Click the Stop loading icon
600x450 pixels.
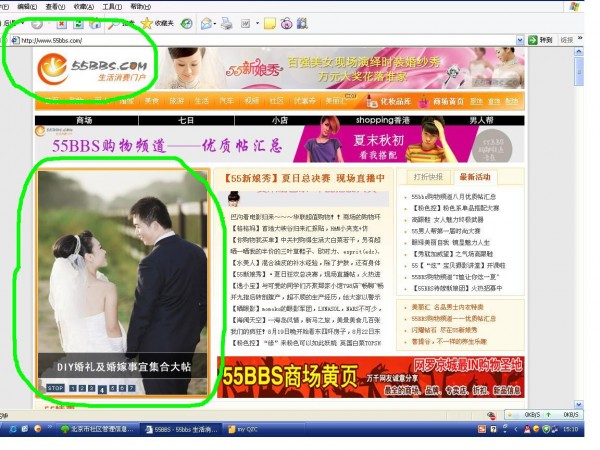(62, 24)
